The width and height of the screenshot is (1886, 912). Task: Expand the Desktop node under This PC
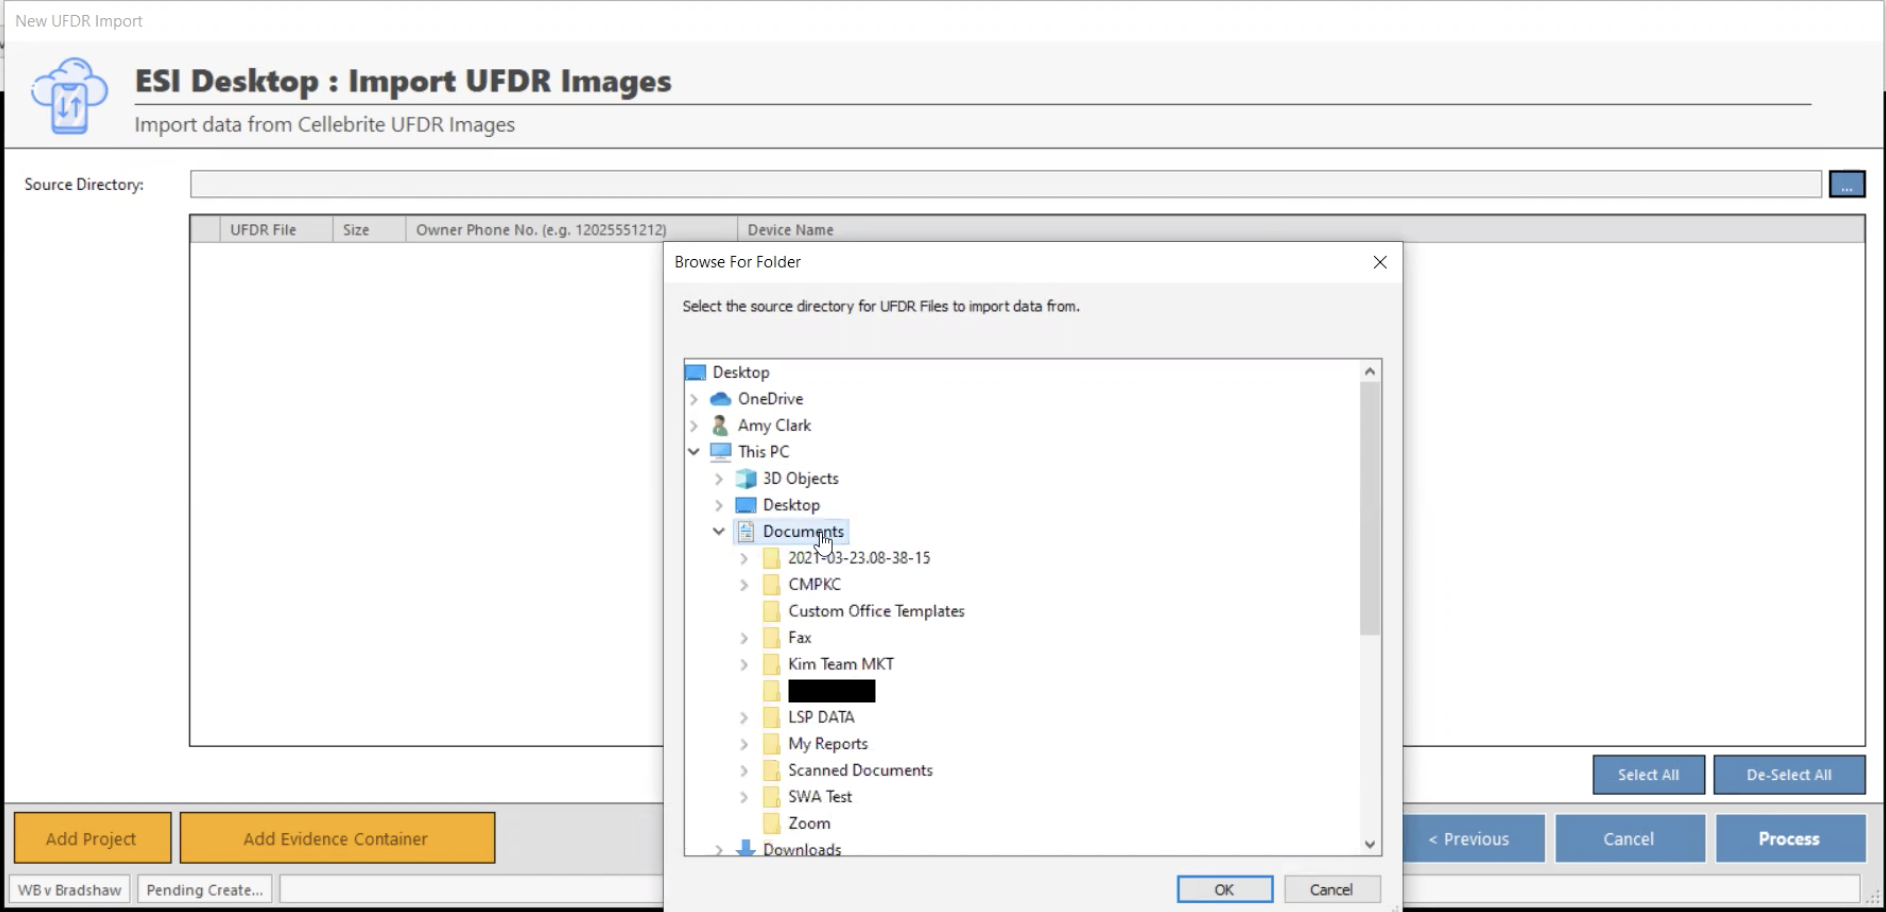[719, 505]
